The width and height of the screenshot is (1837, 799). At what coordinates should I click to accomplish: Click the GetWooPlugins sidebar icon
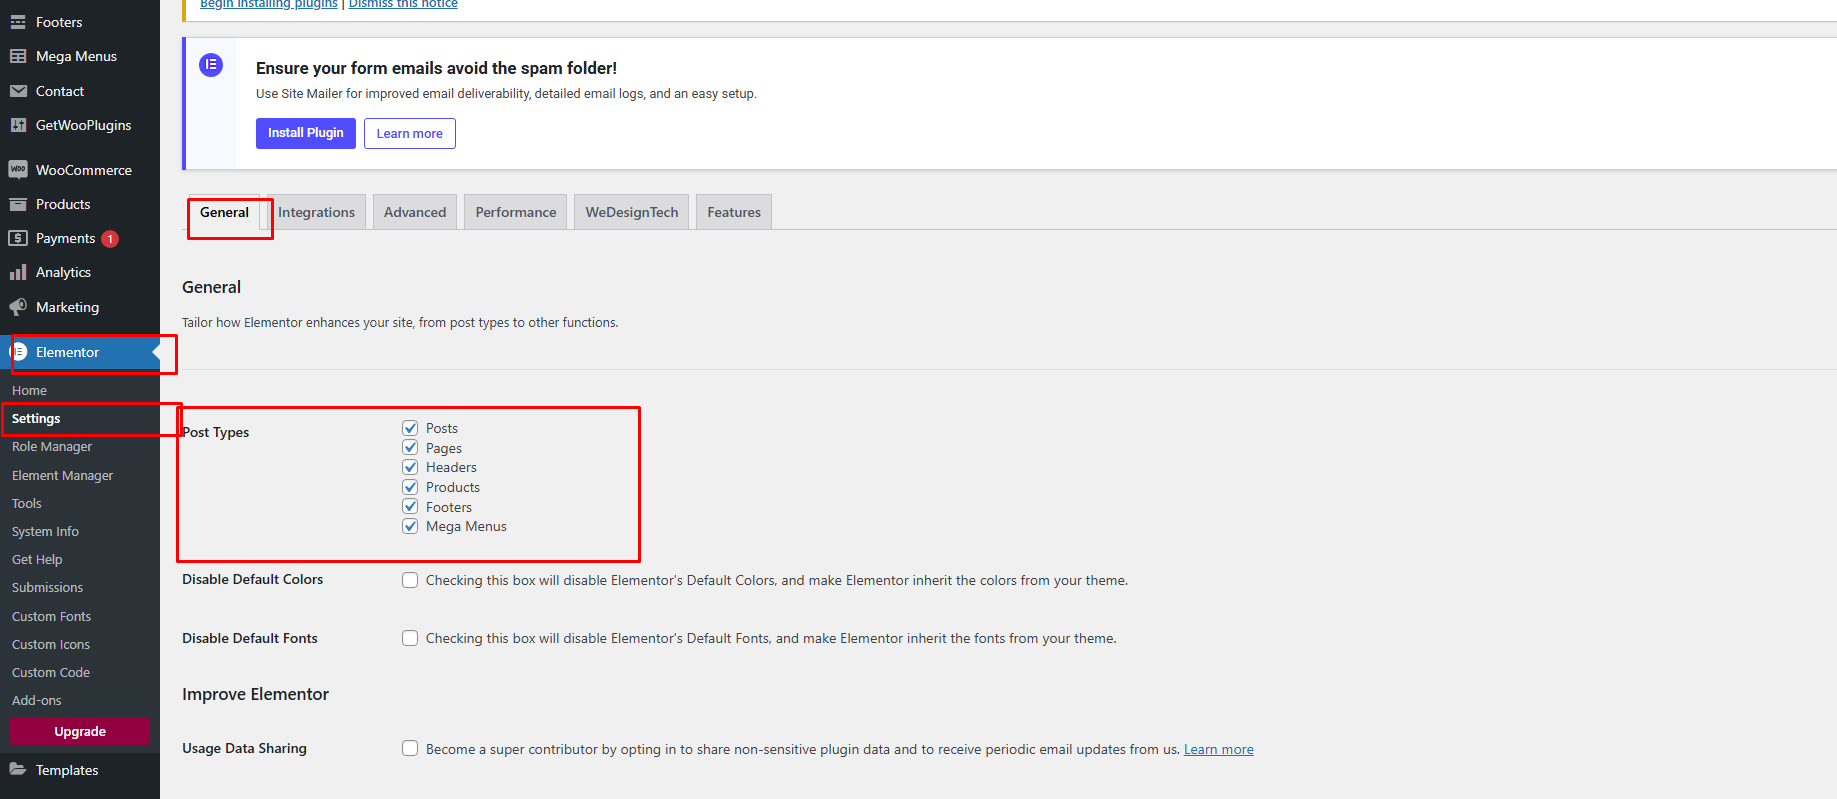point(18,125)
